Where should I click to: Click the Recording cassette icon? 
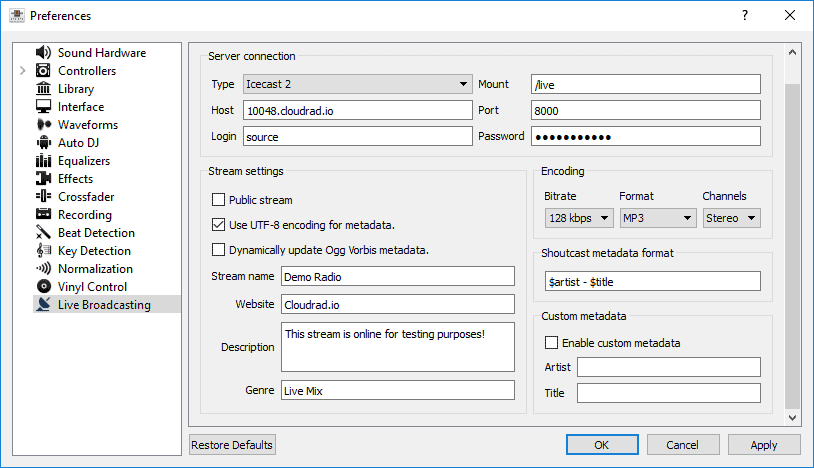pos(43,214)
